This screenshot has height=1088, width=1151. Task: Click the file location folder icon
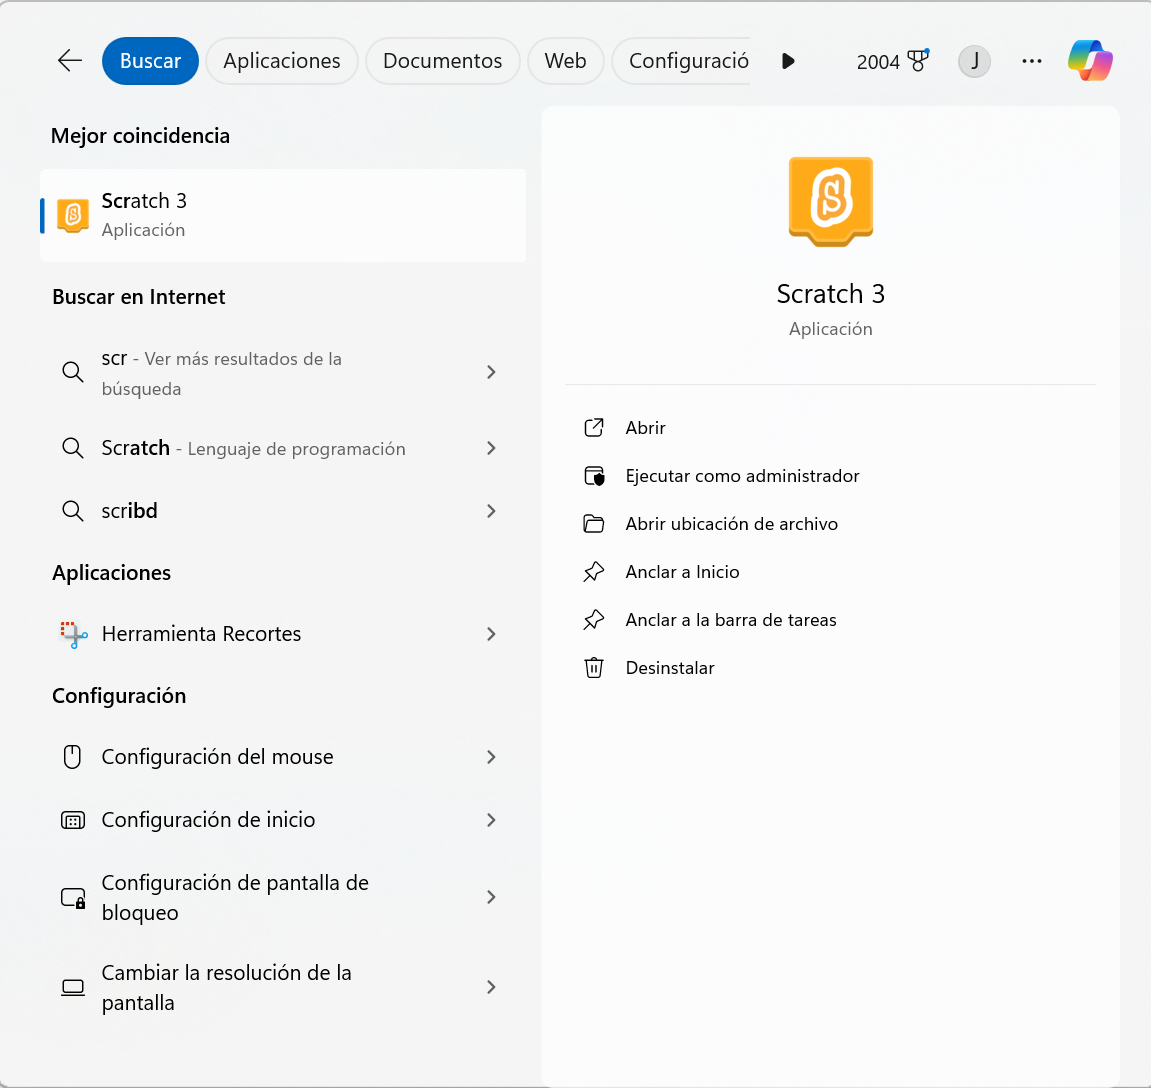[x=594, y=523]
